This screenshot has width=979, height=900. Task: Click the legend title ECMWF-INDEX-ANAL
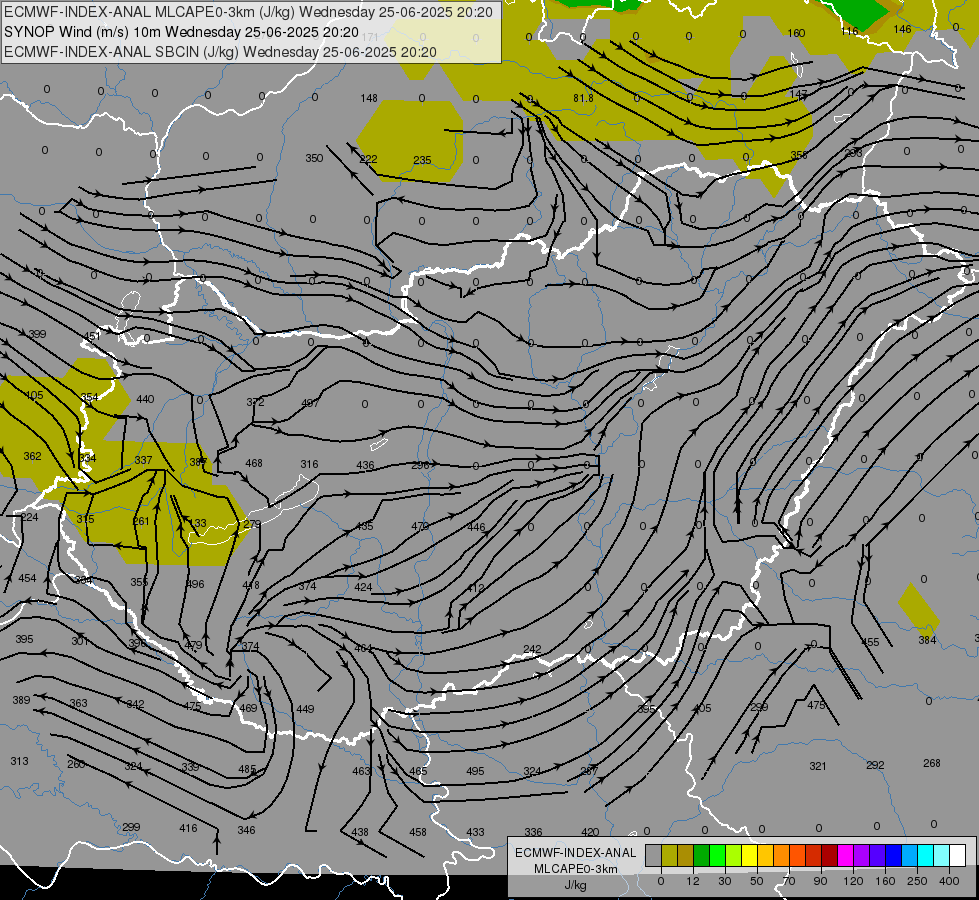(575, 853)
